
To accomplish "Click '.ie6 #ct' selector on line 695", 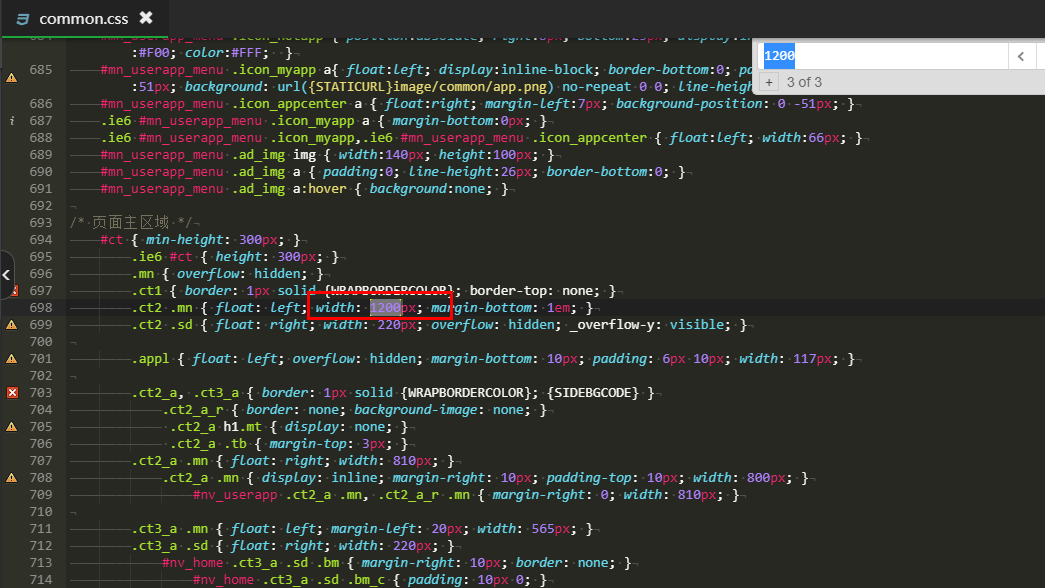I will pyautogui.click(x=162, y=257).
